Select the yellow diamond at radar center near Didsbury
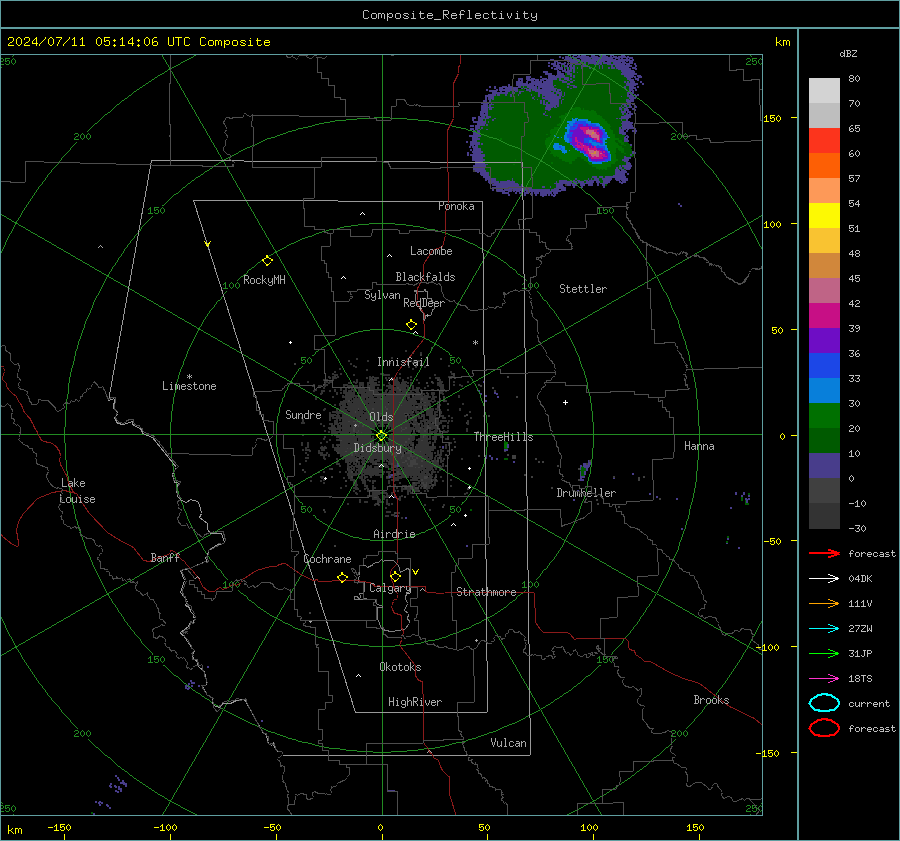 [382, 436]
